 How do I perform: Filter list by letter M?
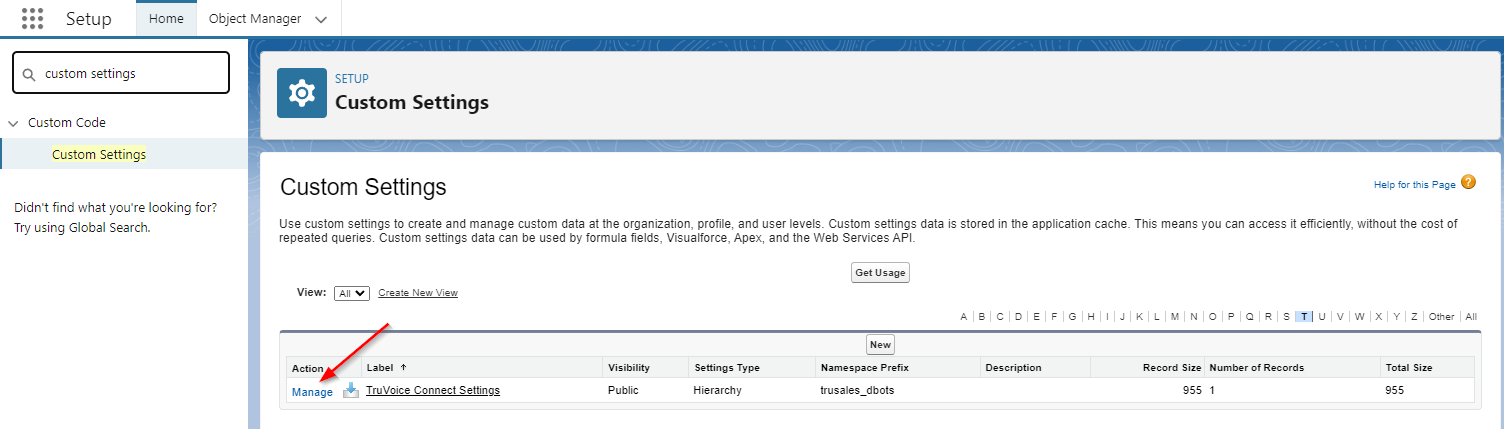pyautogui.click(x=1175, y=317)
